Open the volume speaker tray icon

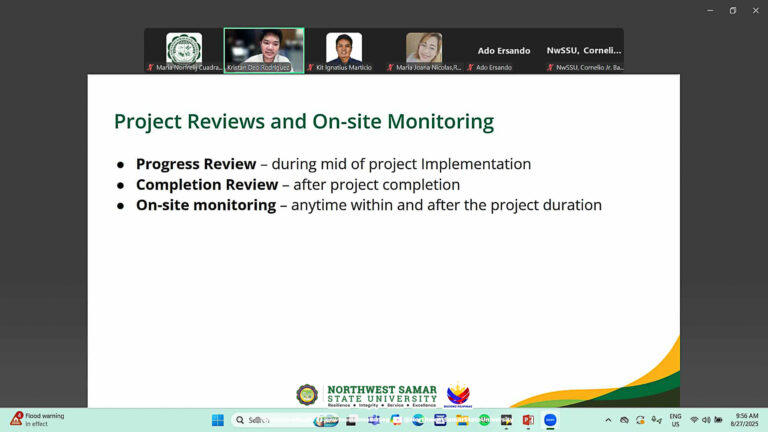[x=706, y=420]
